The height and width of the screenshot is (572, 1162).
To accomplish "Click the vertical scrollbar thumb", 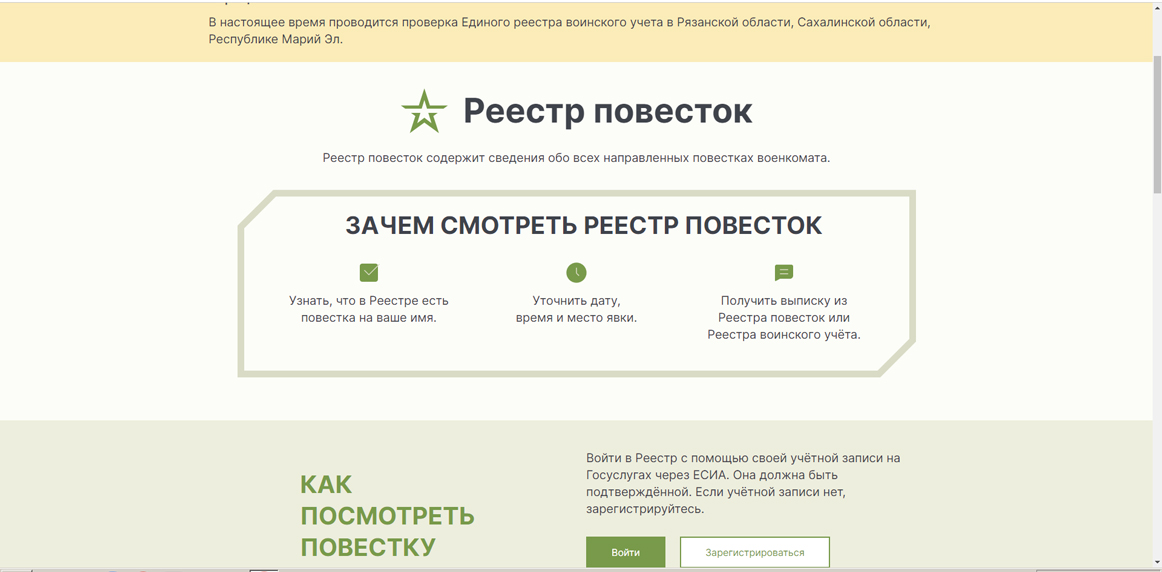I will click(1157, 126).
